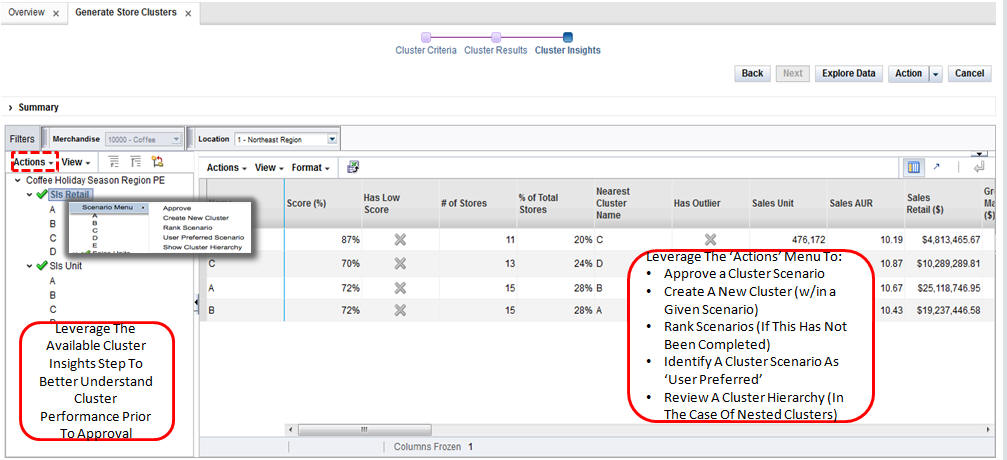Select the Sls Retail tree item

tap(71, 195)
